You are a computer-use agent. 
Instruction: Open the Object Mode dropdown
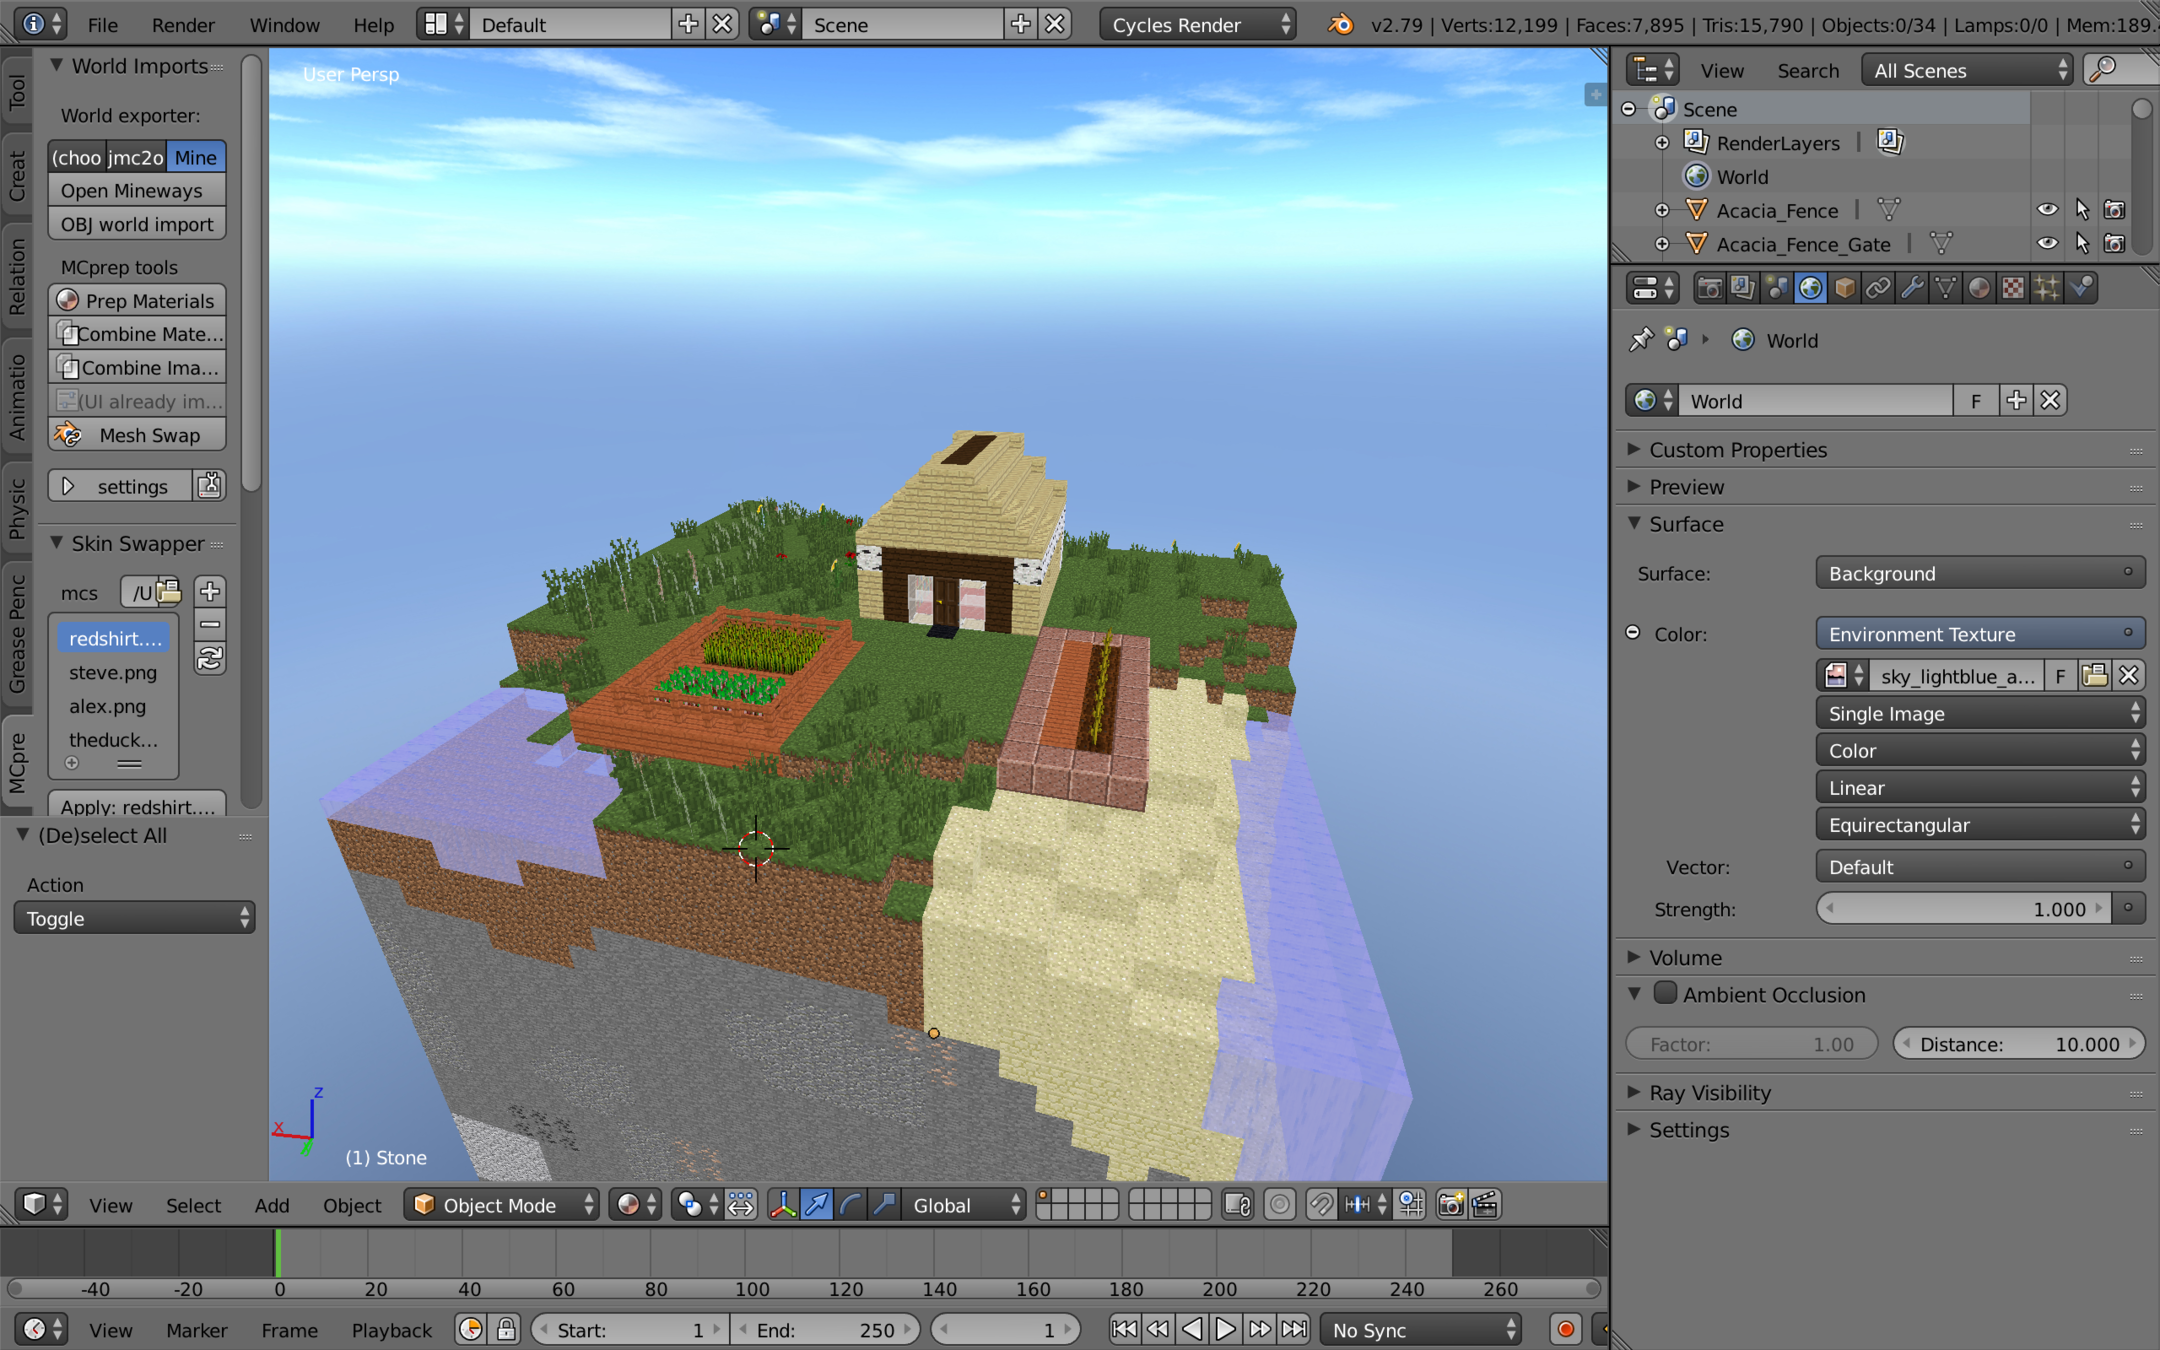[501, 1205]
